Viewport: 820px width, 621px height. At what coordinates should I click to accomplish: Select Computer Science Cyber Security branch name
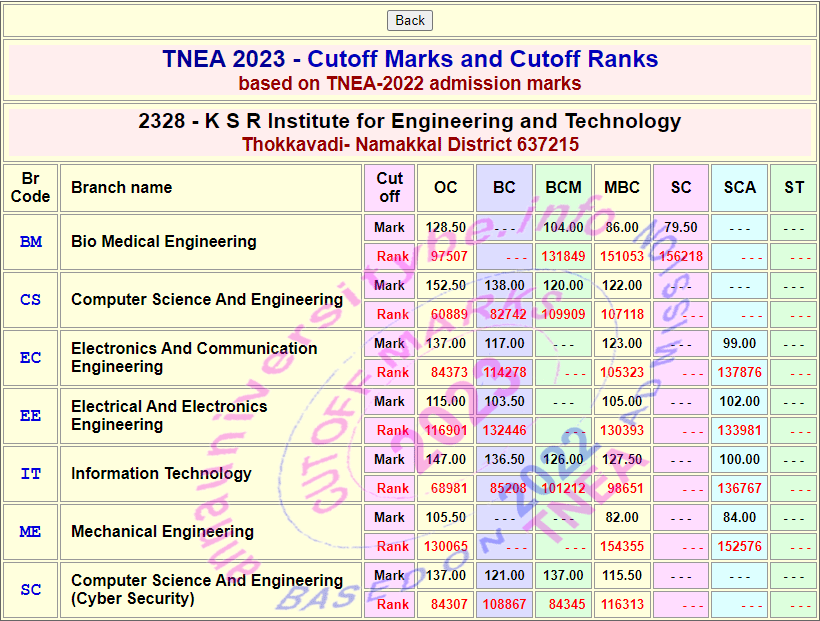(x=207, y=590)
